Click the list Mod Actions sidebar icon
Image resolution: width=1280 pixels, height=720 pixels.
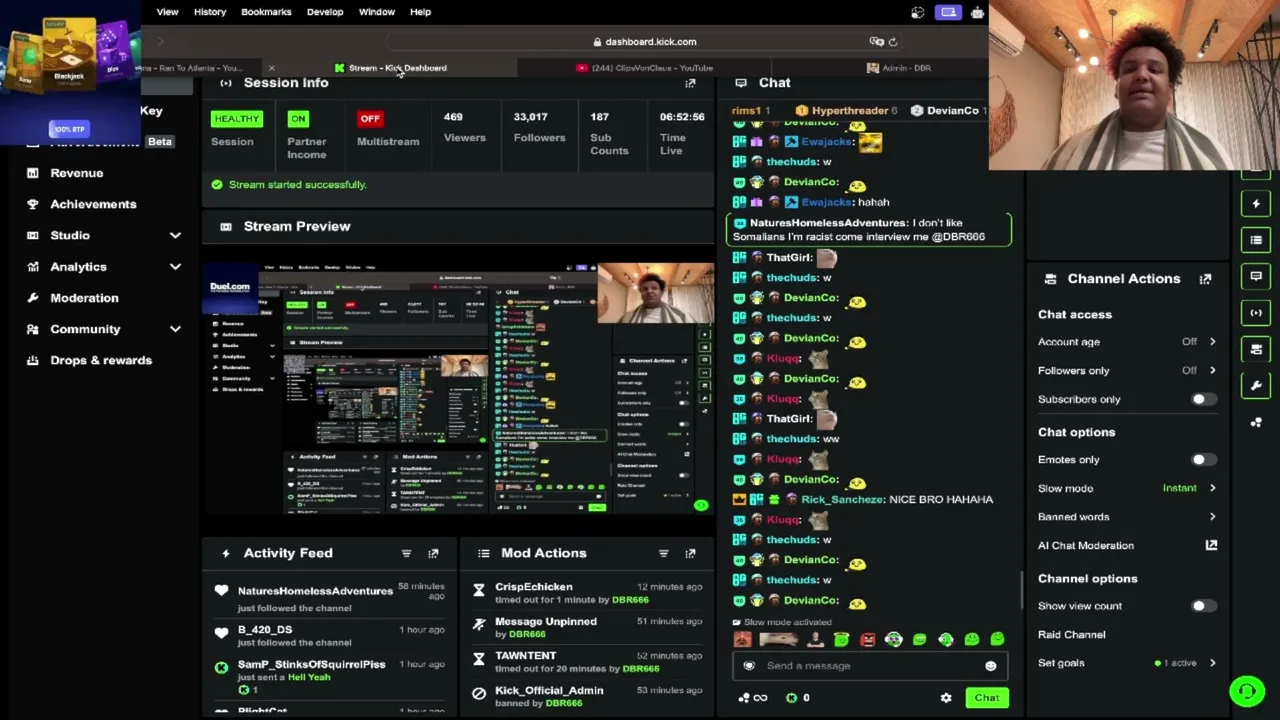click(1256, 240)
